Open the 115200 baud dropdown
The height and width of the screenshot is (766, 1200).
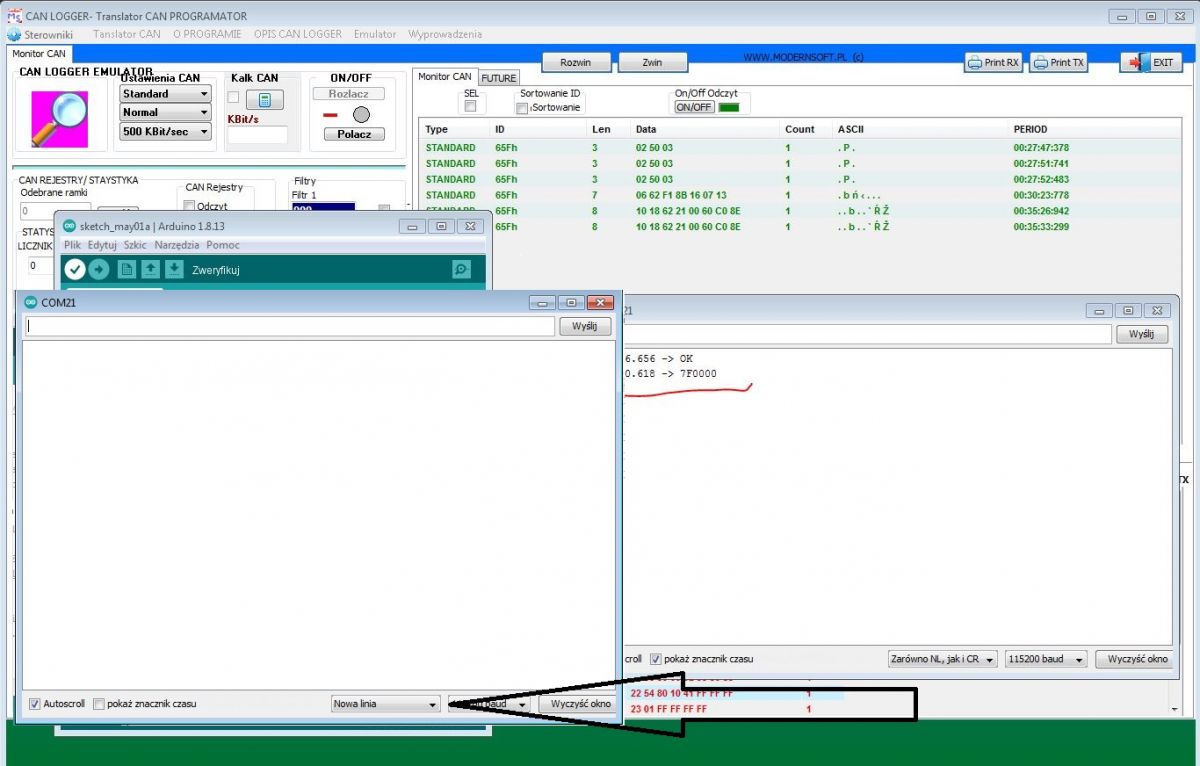coord(1046,659)
